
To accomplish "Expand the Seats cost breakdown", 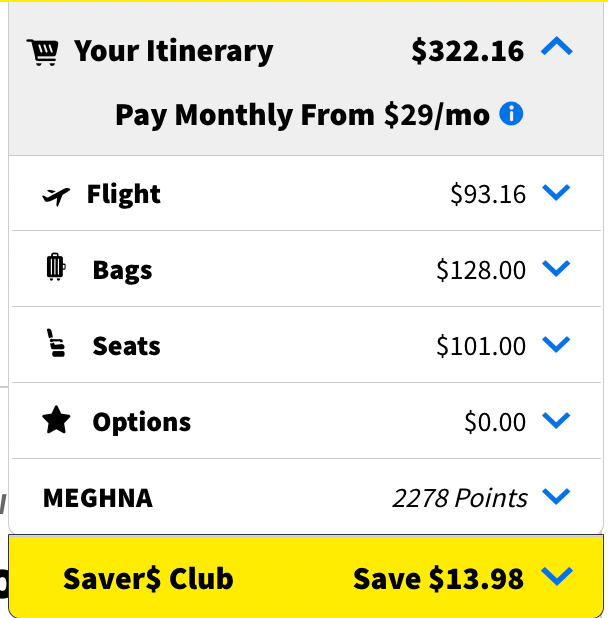I will [x=555, y=344].
